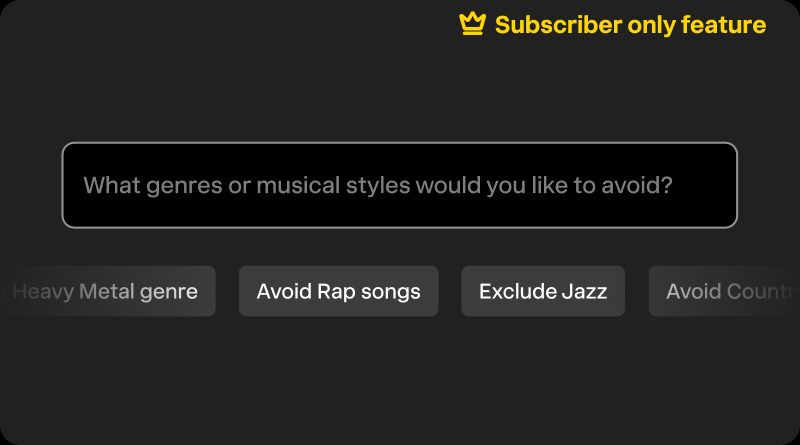Open the yellow subscriber feature notice

click(x=612, y=25)
